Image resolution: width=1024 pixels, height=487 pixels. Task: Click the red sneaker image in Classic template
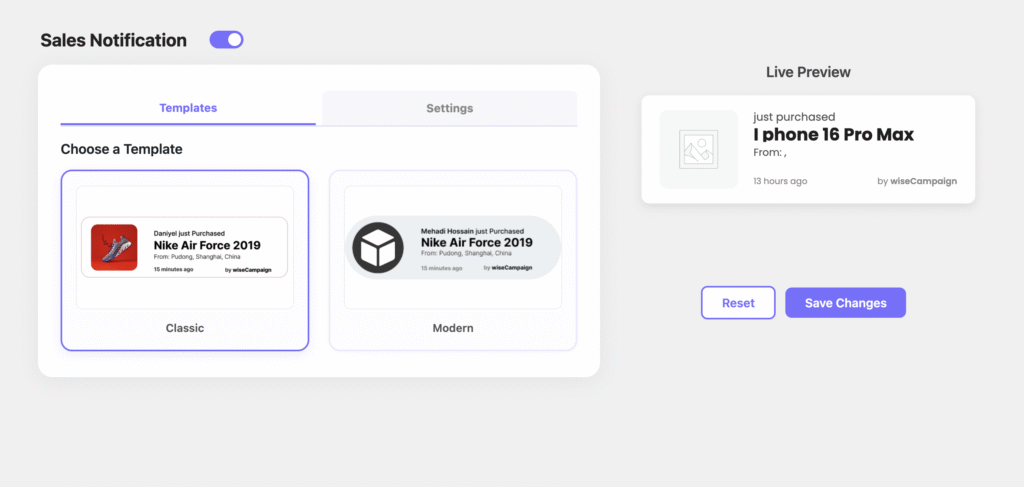(114, 247)
